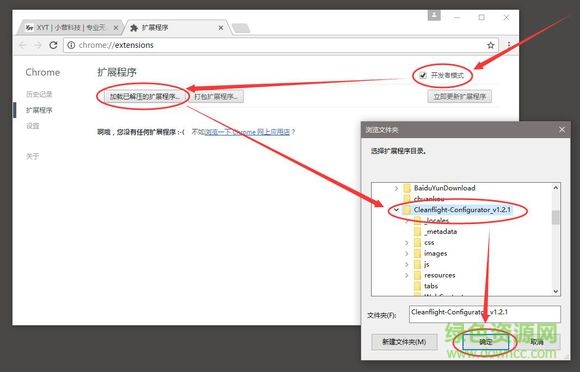Select the css folder

tap(429, 243)
